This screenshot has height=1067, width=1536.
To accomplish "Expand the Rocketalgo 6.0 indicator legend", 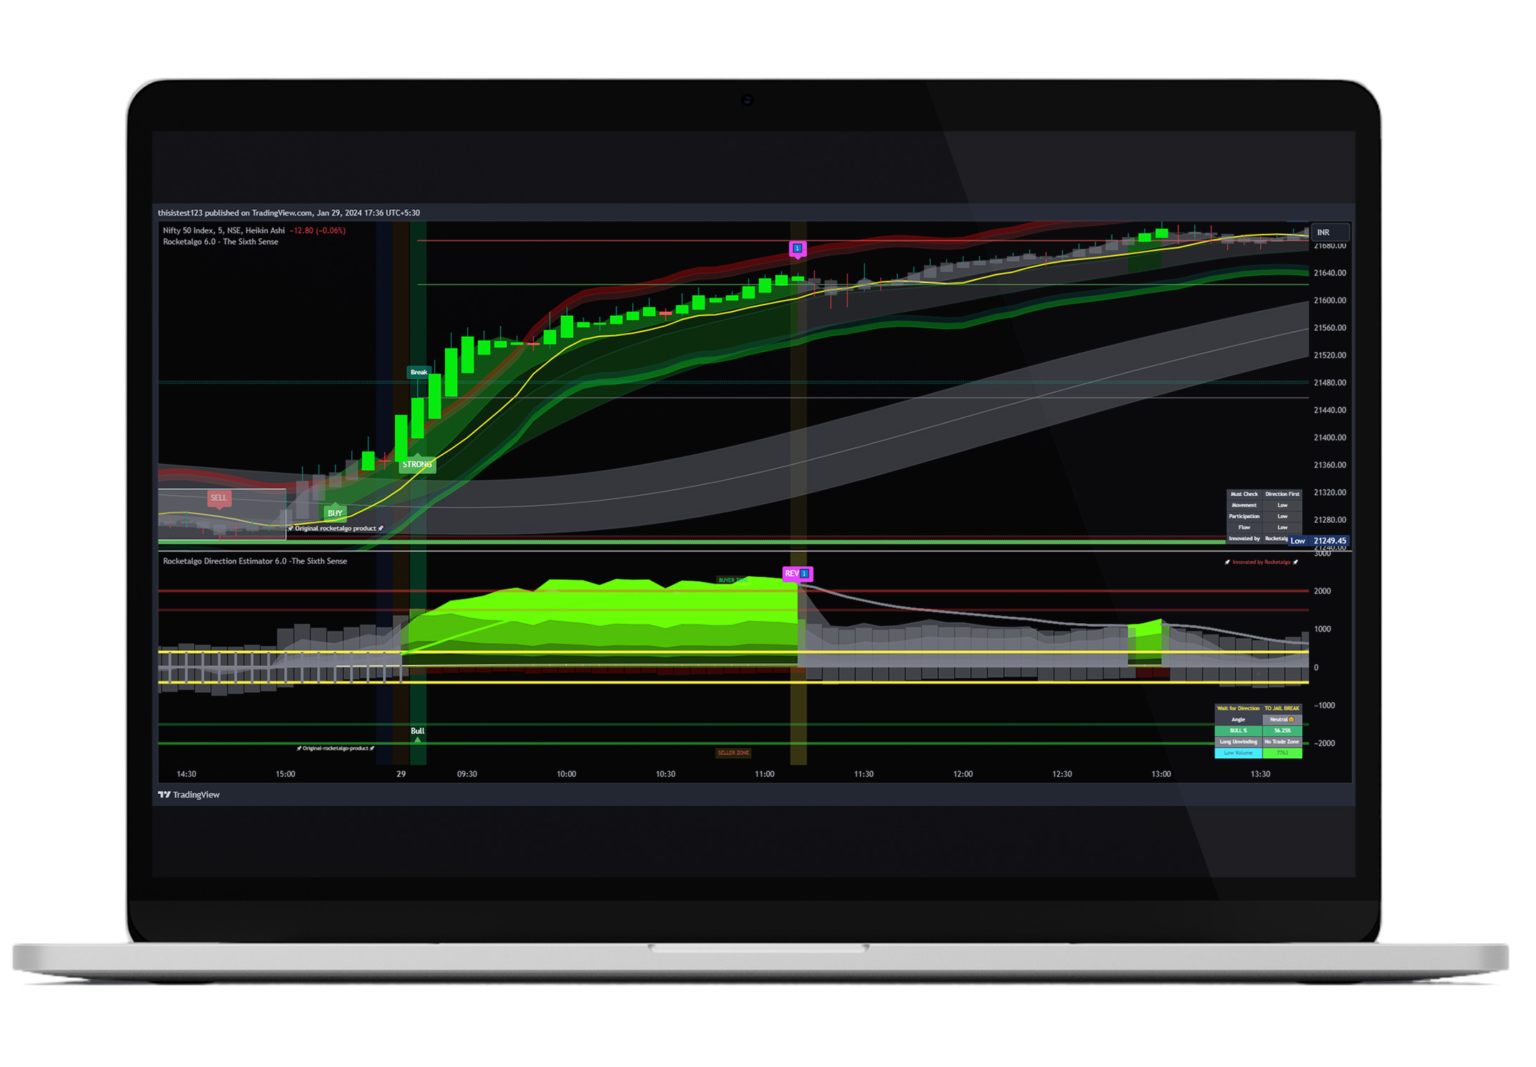I will (220, 242).
